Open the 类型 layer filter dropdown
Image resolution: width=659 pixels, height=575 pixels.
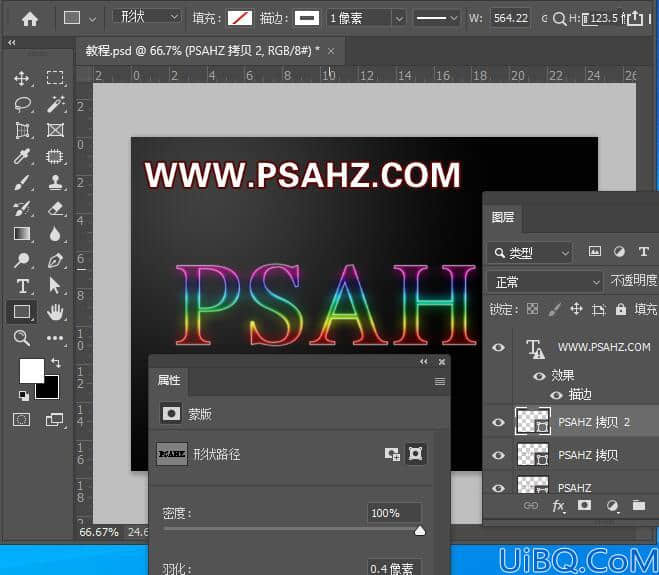pos(530,253)
